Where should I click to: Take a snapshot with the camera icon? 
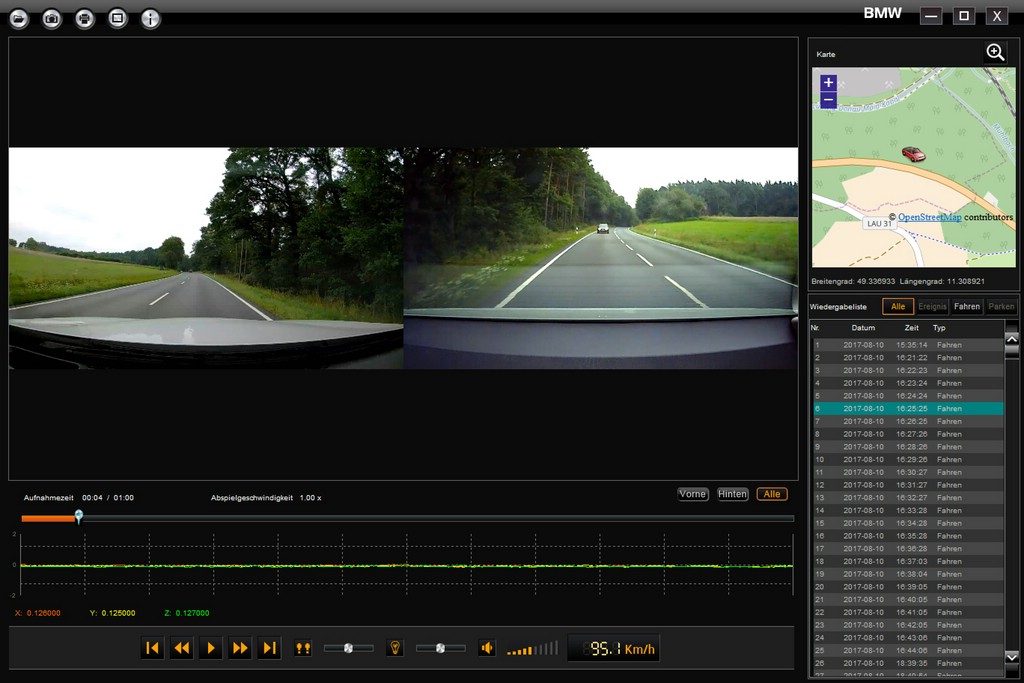(52, 18)
